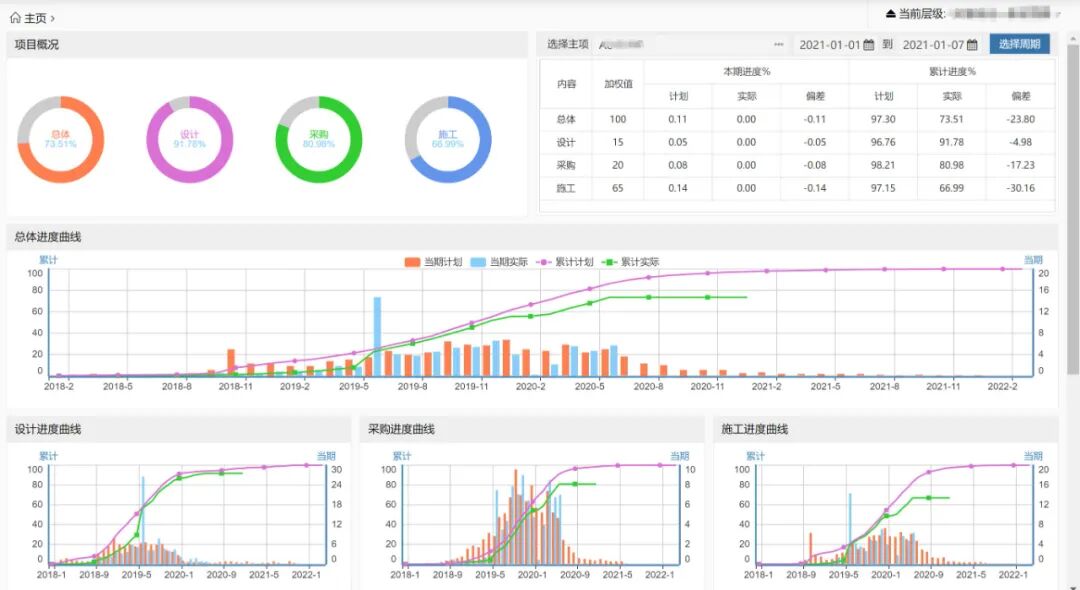Click the 总体进度曲线 panel header
This screenshot has height=590, width=1080.
click(532, 237)
